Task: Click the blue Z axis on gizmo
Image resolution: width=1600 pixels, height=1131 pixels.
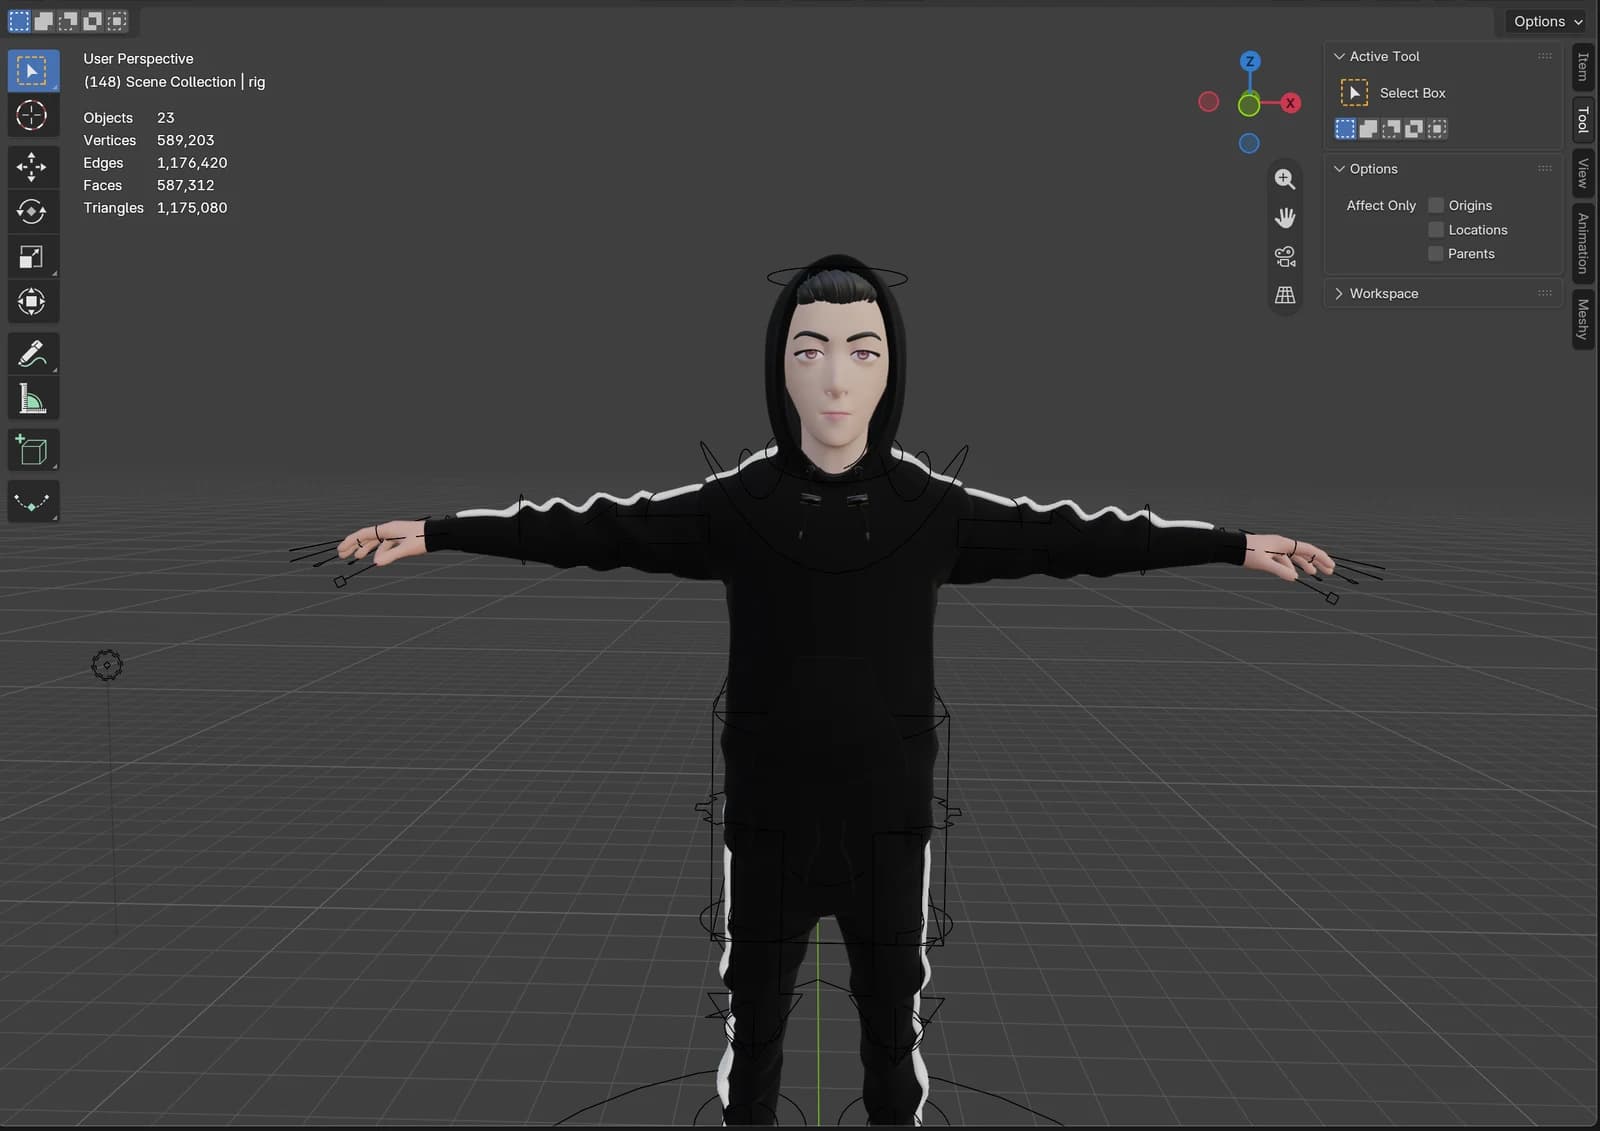Action: pos(1249,61)
